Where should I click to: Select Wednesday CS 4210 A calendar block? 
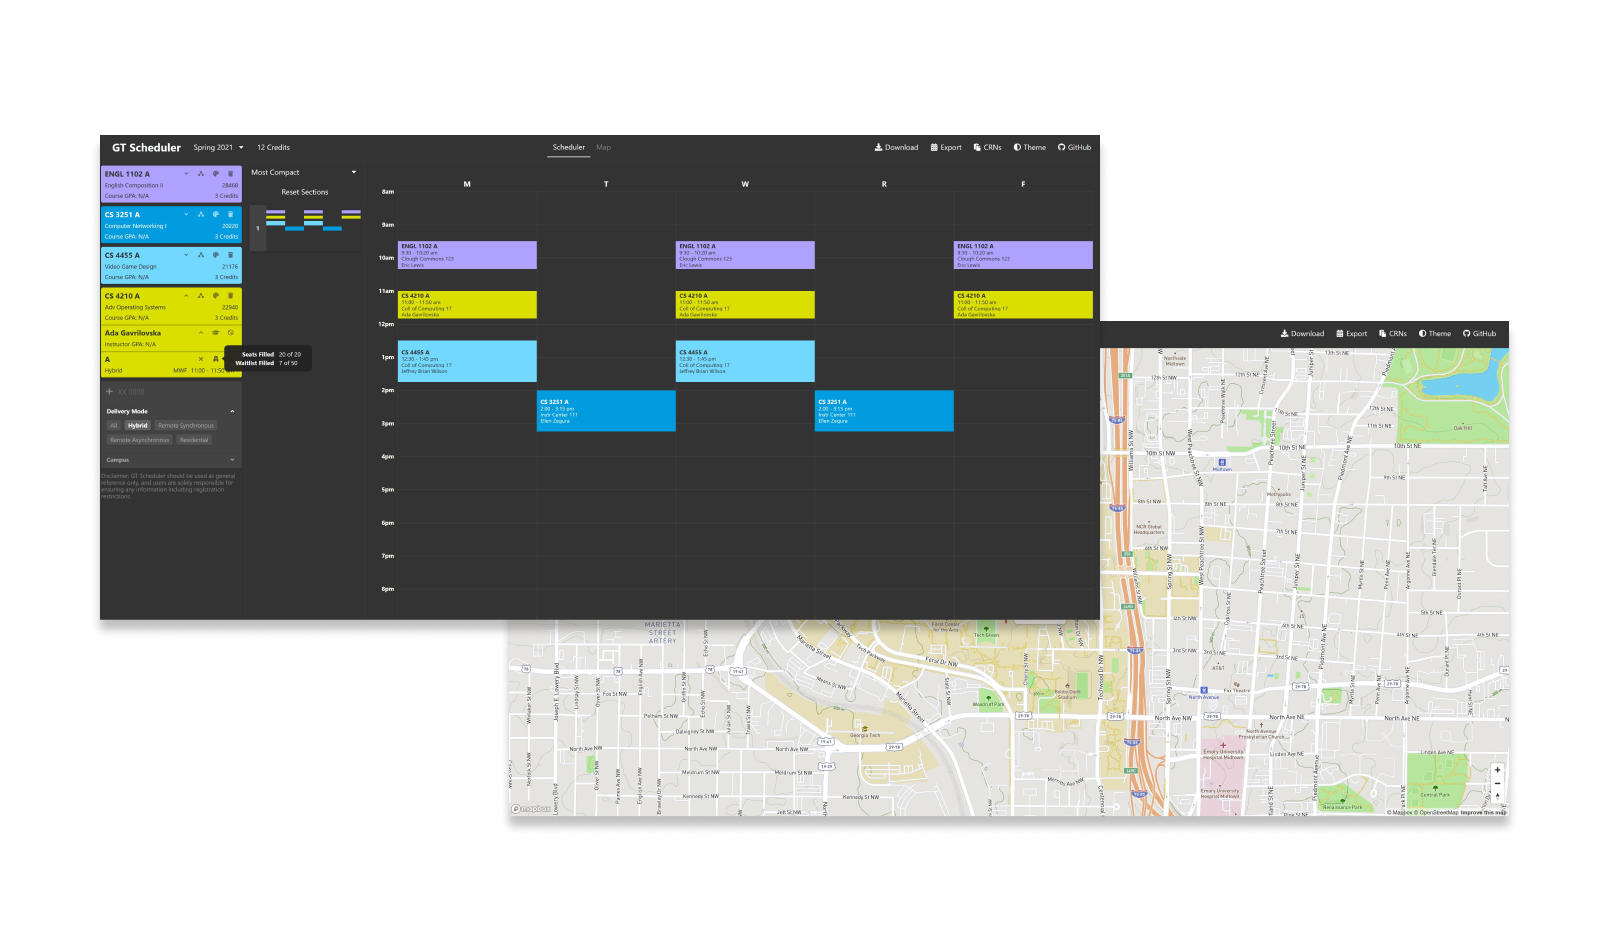[x=745, y=305]
